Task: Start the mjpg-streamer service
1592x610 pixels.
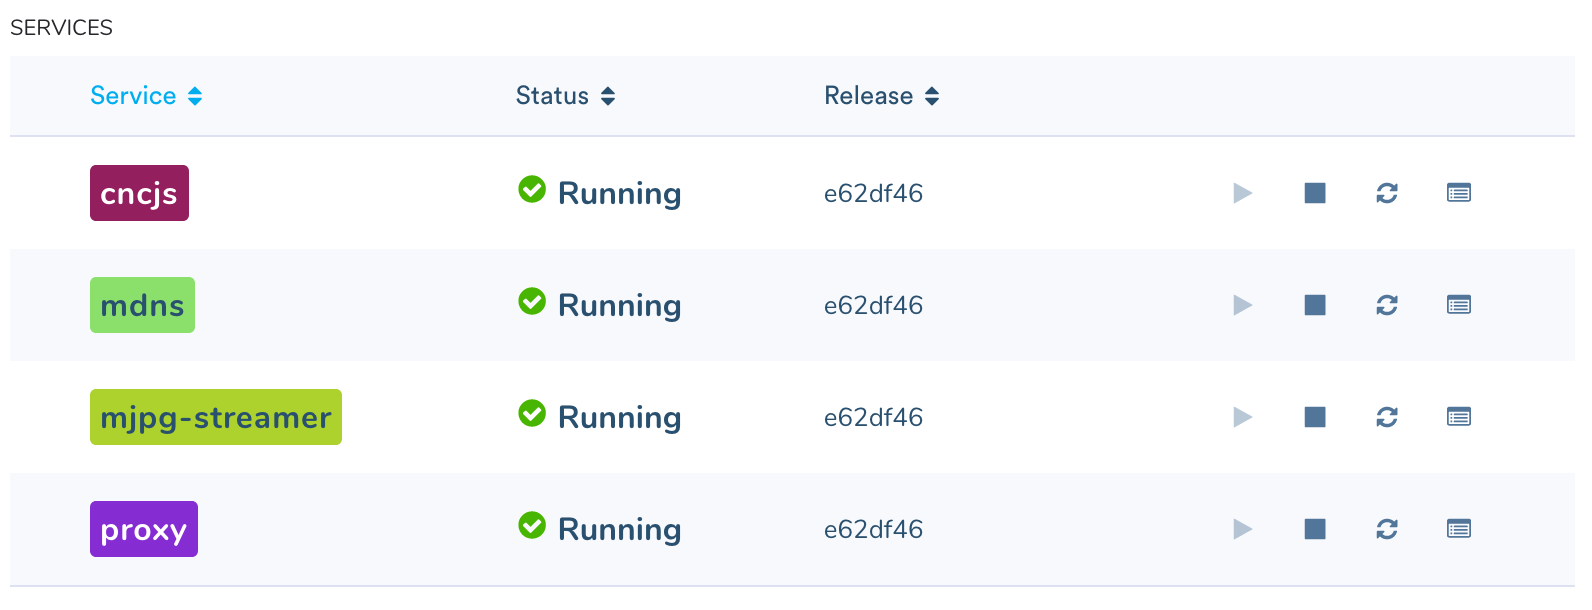Action: (x=1242, y=417)
